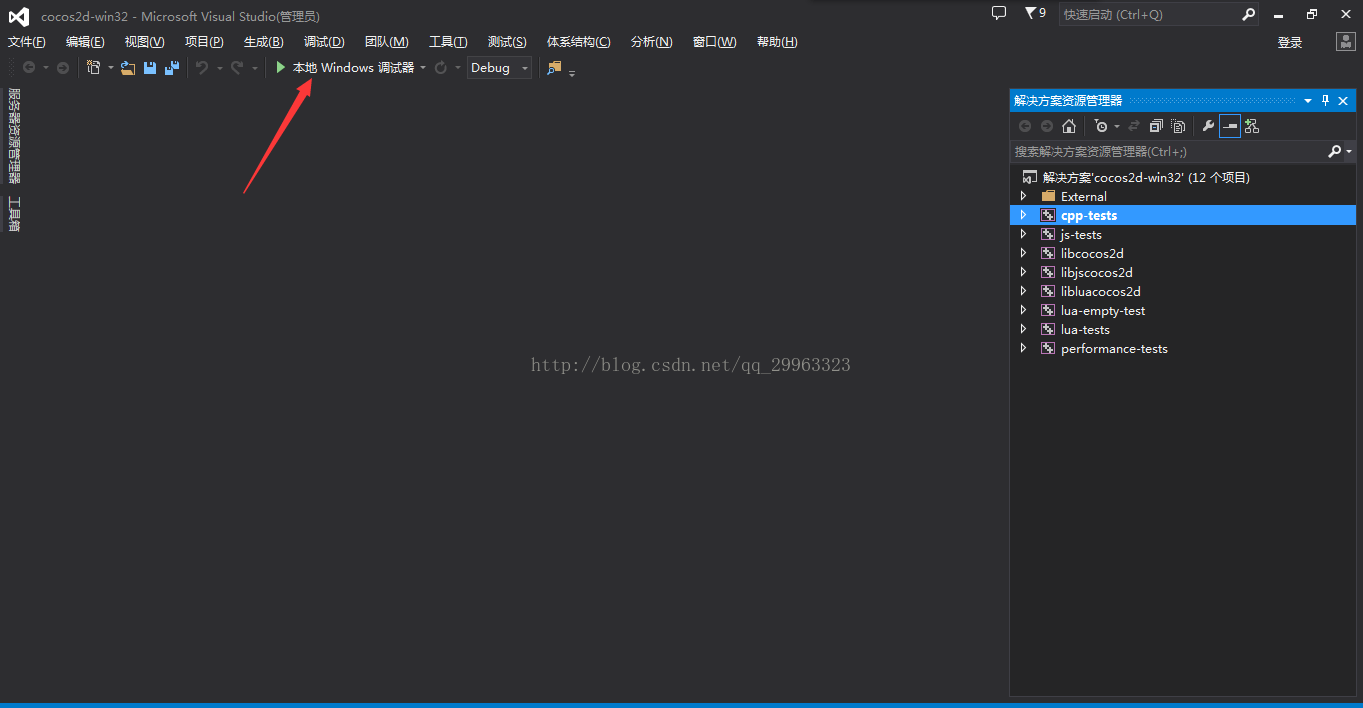
Task: Open the 视图(V) menu
Action: (x=144, y=42)
